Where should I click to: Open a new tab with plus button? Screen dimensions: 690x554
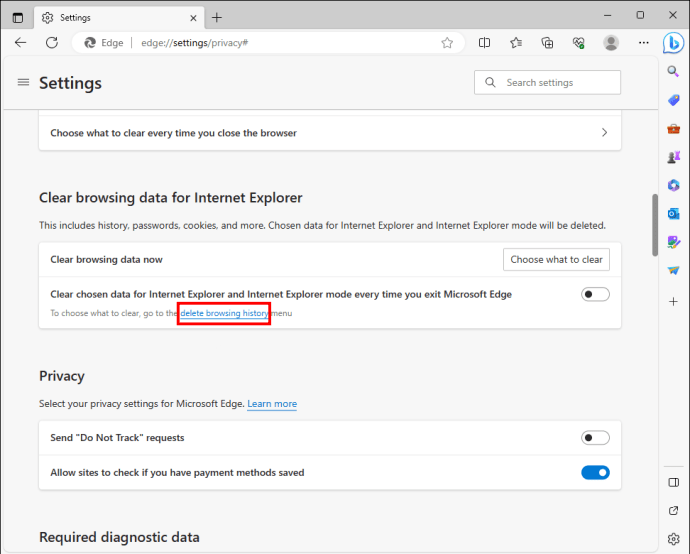[x=217, y=18]
